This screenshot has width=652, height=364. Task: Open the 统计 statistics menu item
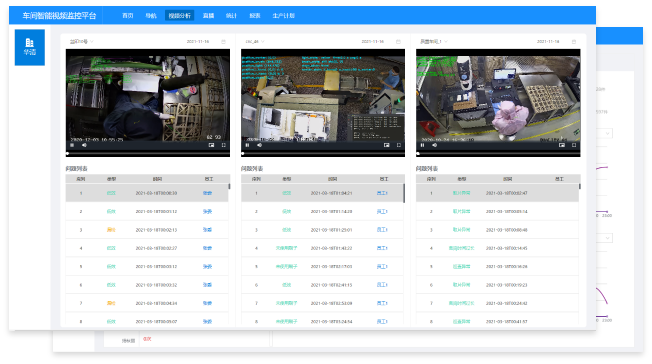(231, 16)
